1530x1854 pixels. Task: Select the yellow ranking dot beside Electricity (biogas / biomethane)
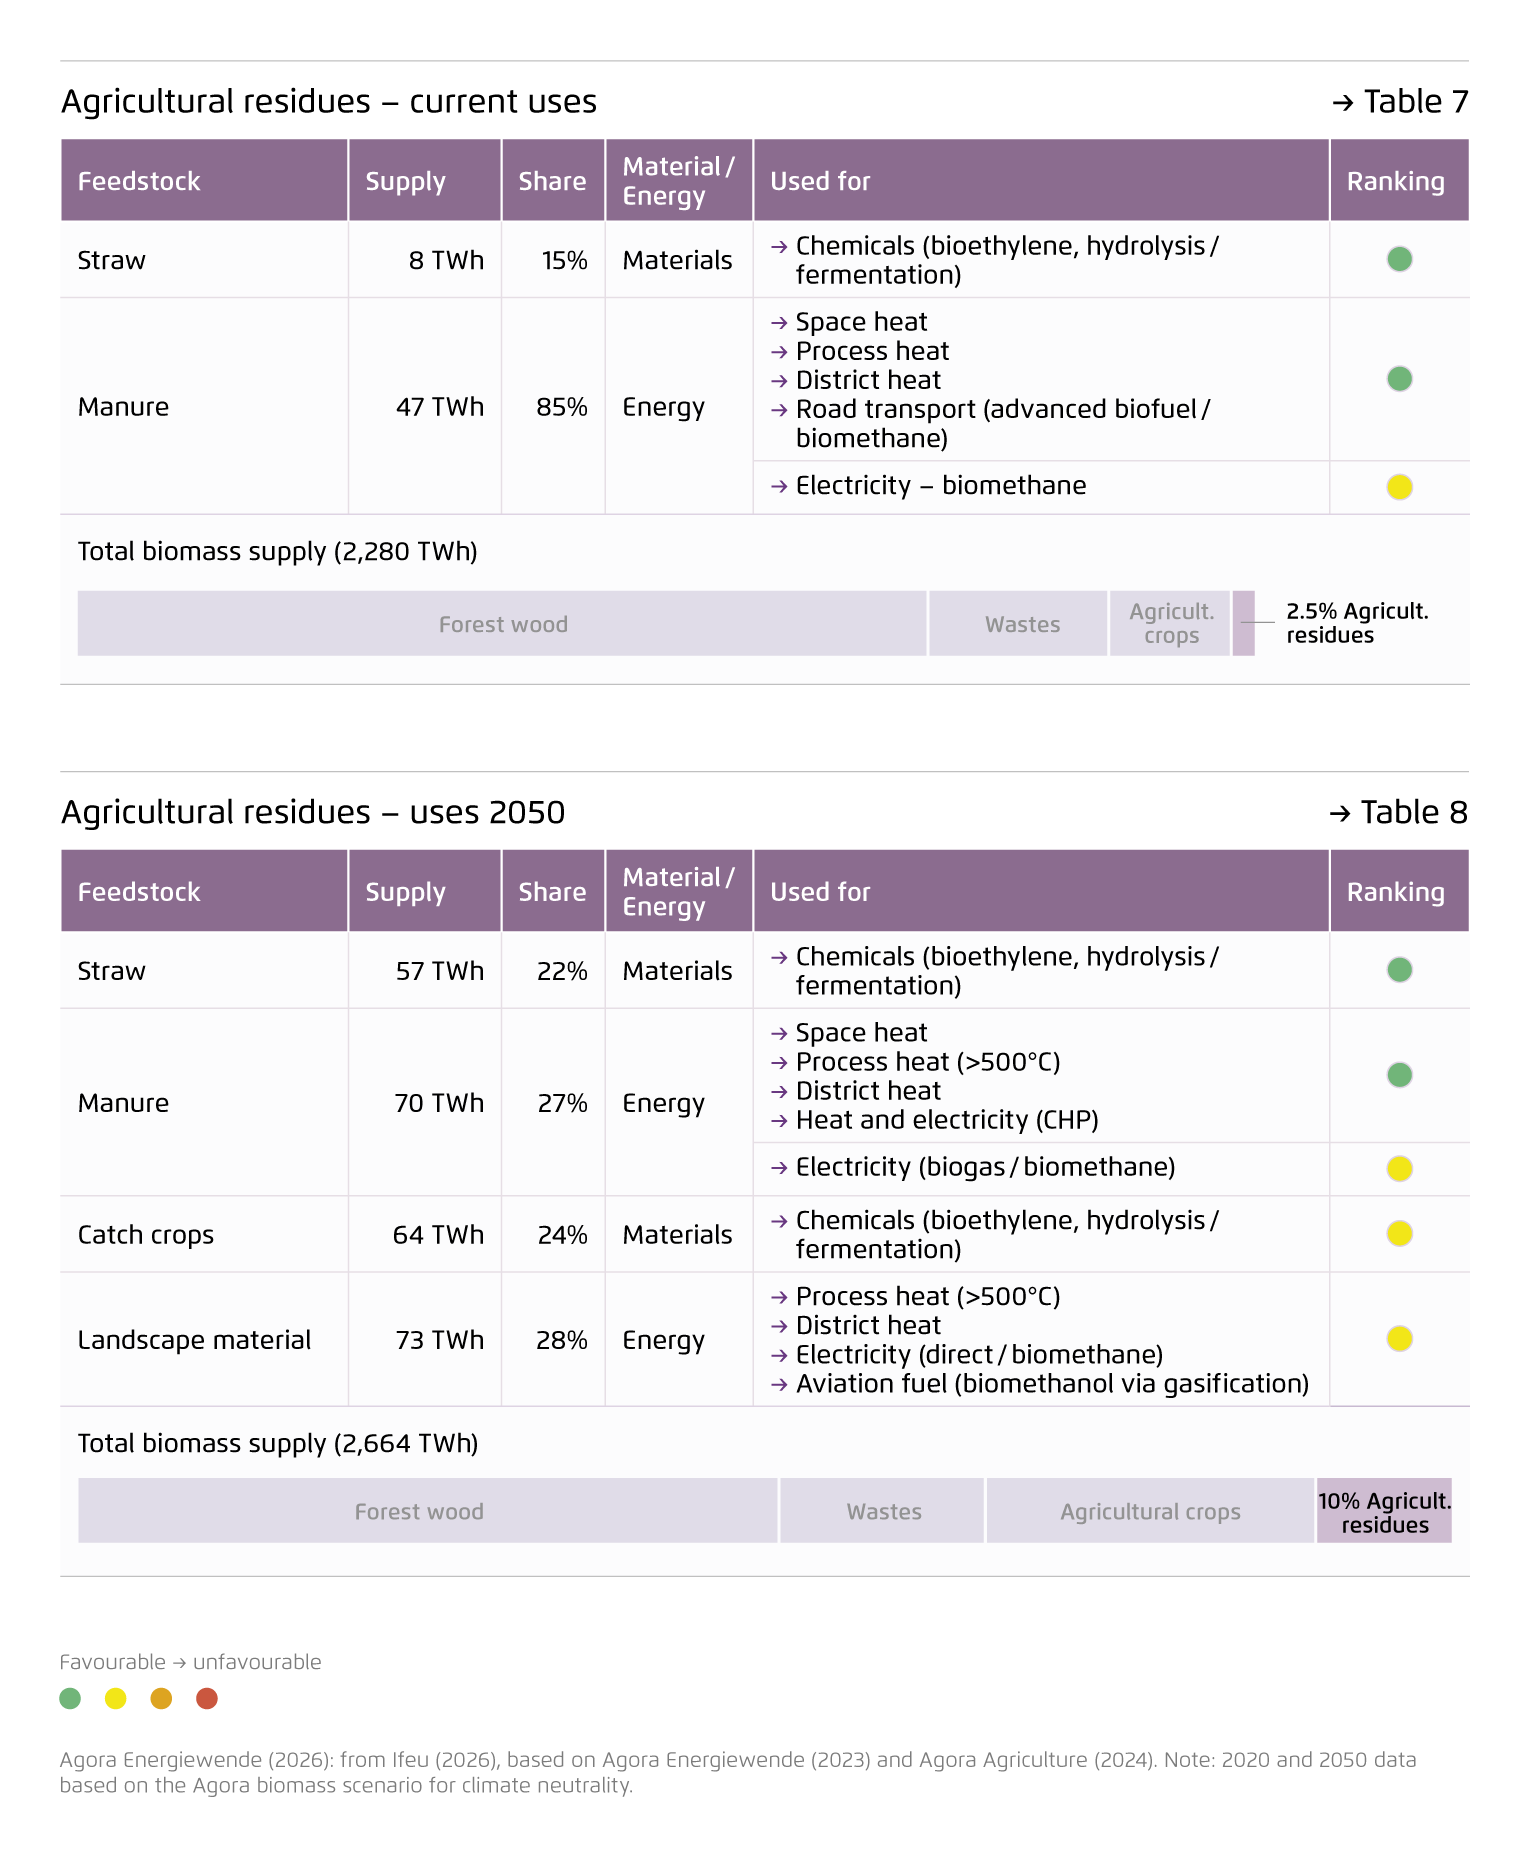1399,1168
